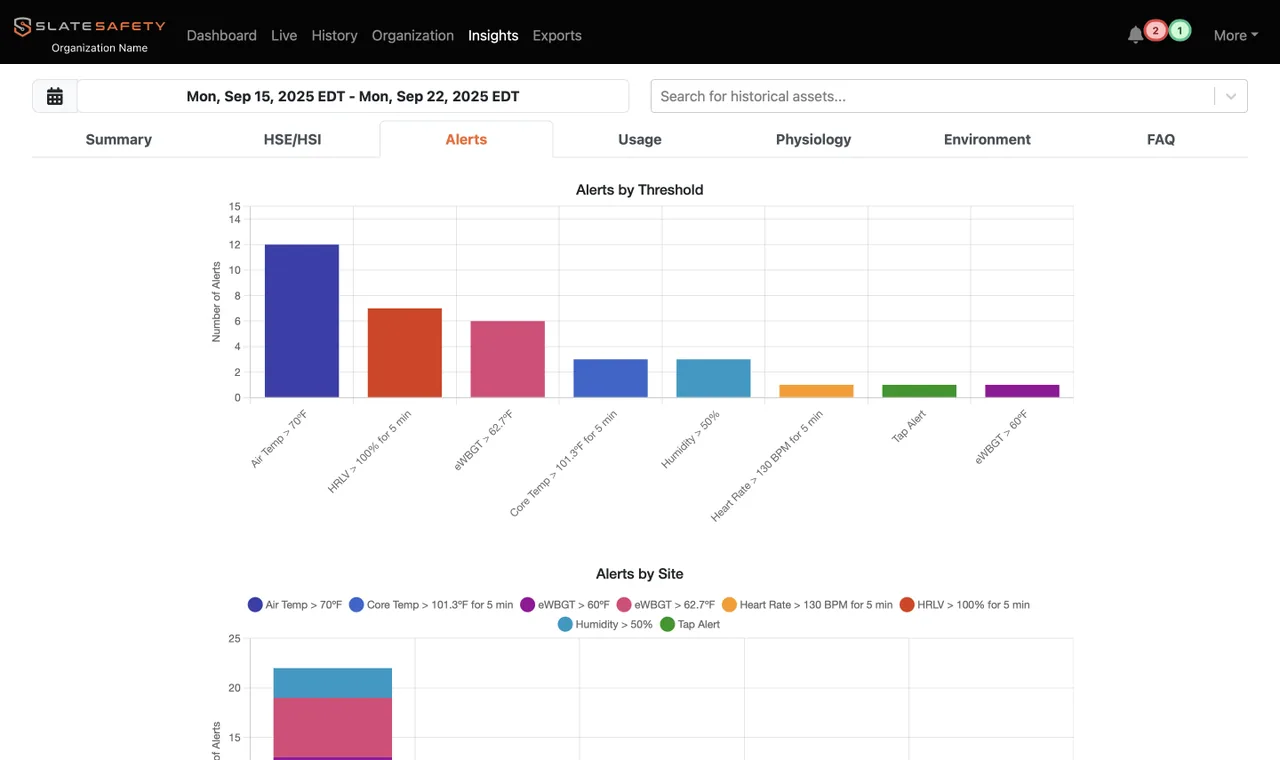
Task: Click the green notification count badge
Action: tap(1180, 31)
